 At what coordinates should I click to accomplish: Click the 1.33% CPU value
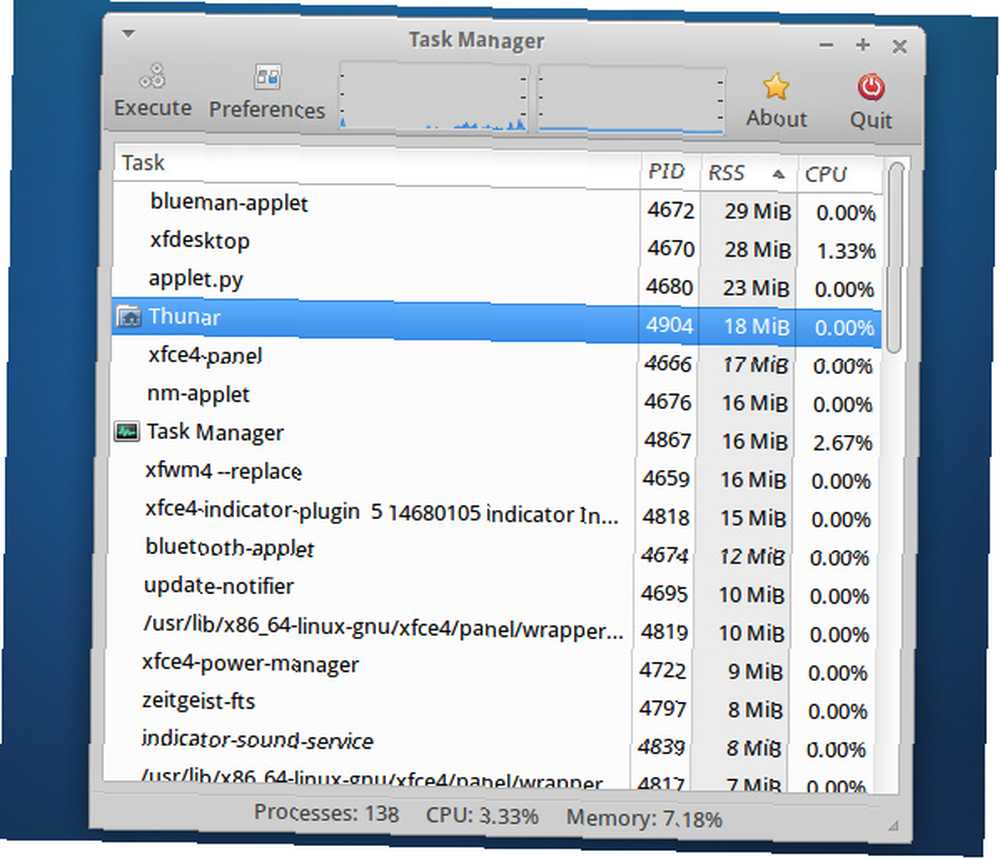pos(846,251)
